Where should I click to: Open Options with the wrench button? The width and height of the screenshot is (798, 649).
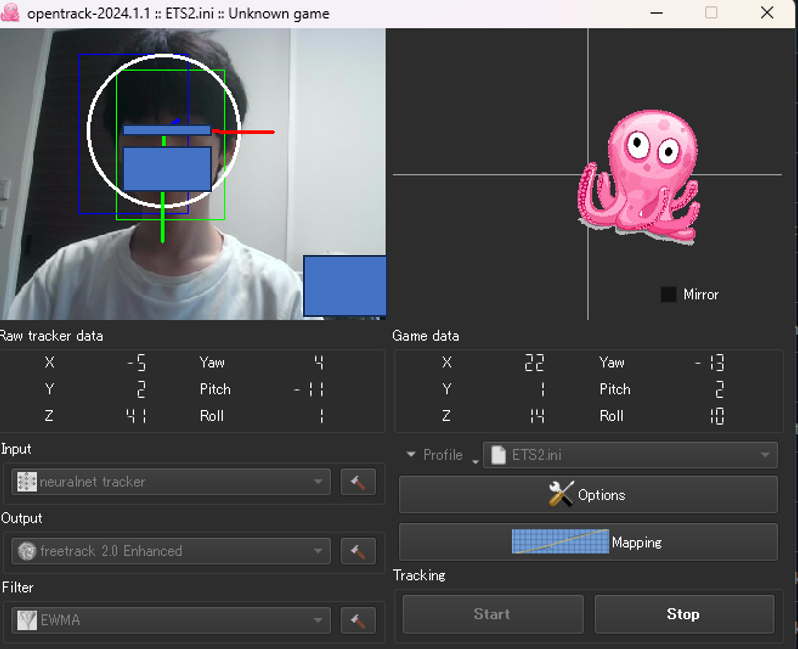point(588,495)
